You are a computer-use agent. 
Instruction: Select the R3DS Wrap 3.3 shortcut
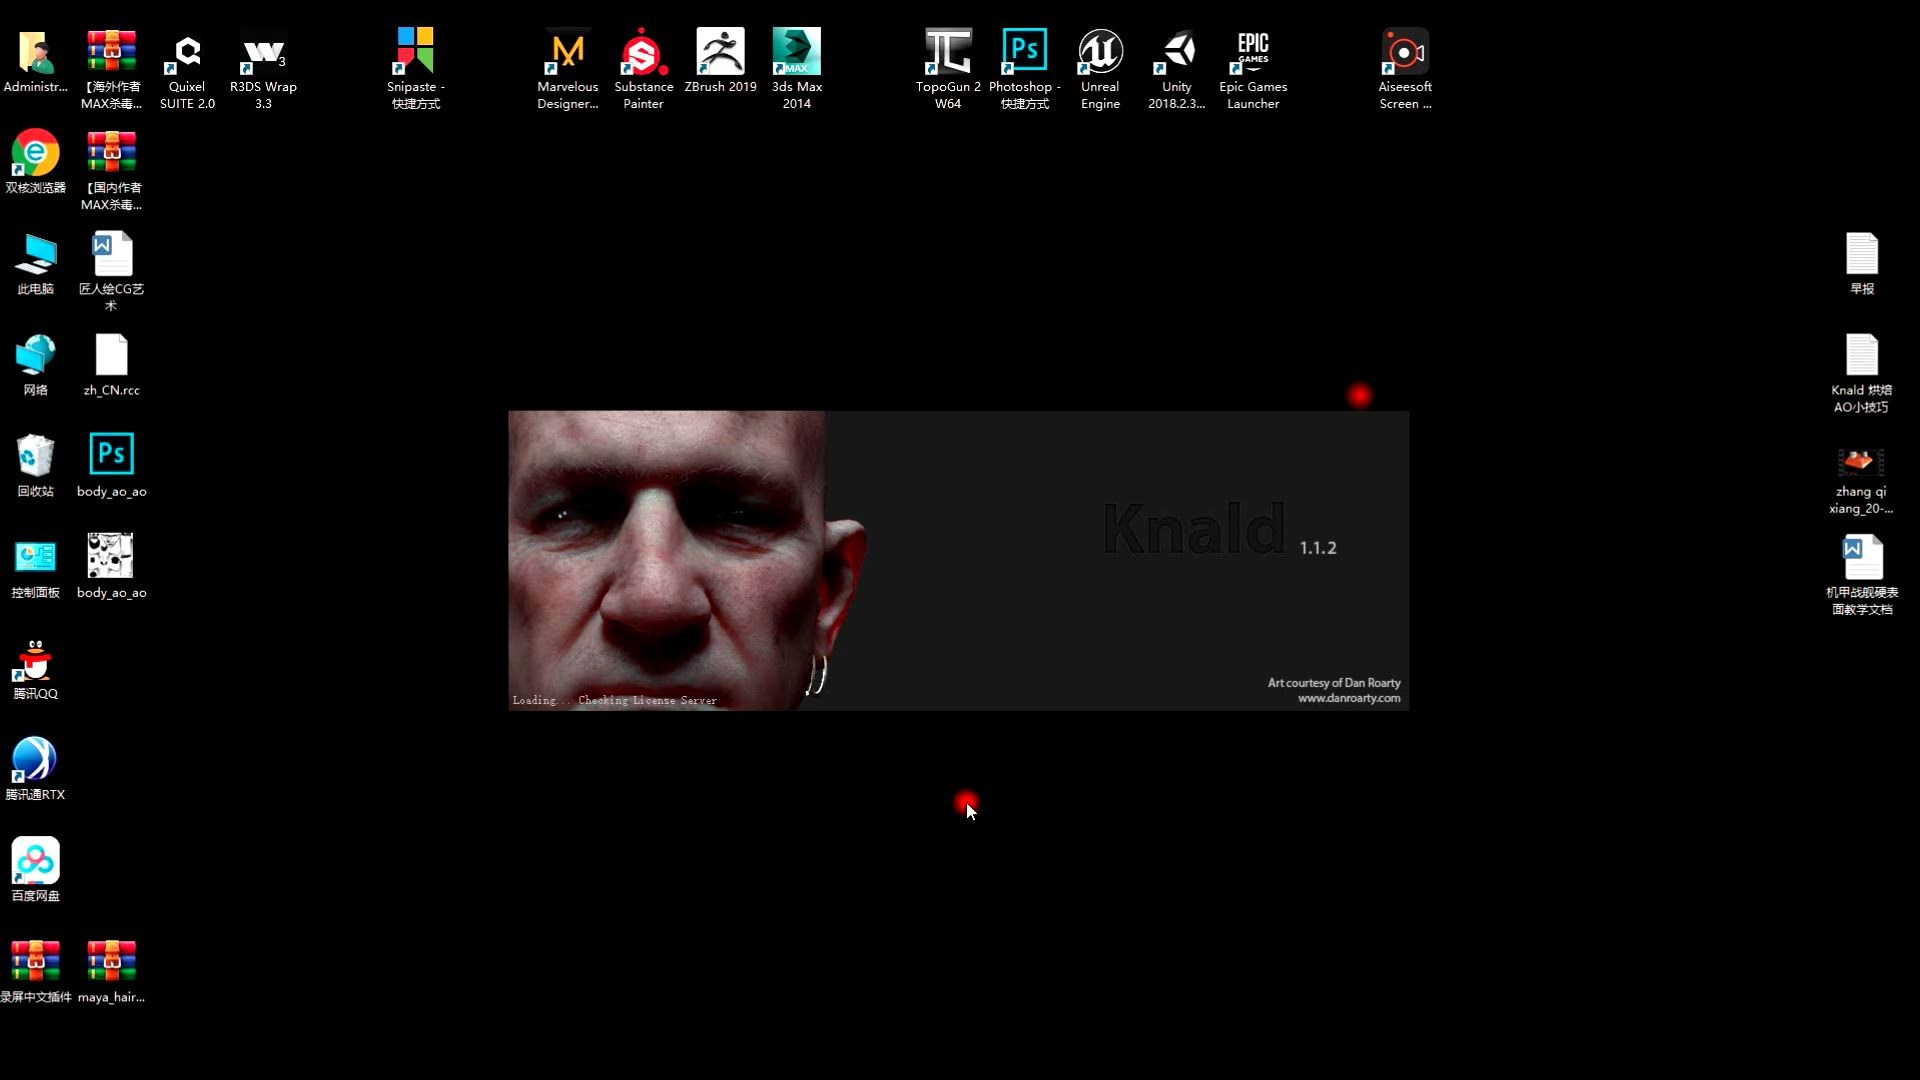coord(263,53)
